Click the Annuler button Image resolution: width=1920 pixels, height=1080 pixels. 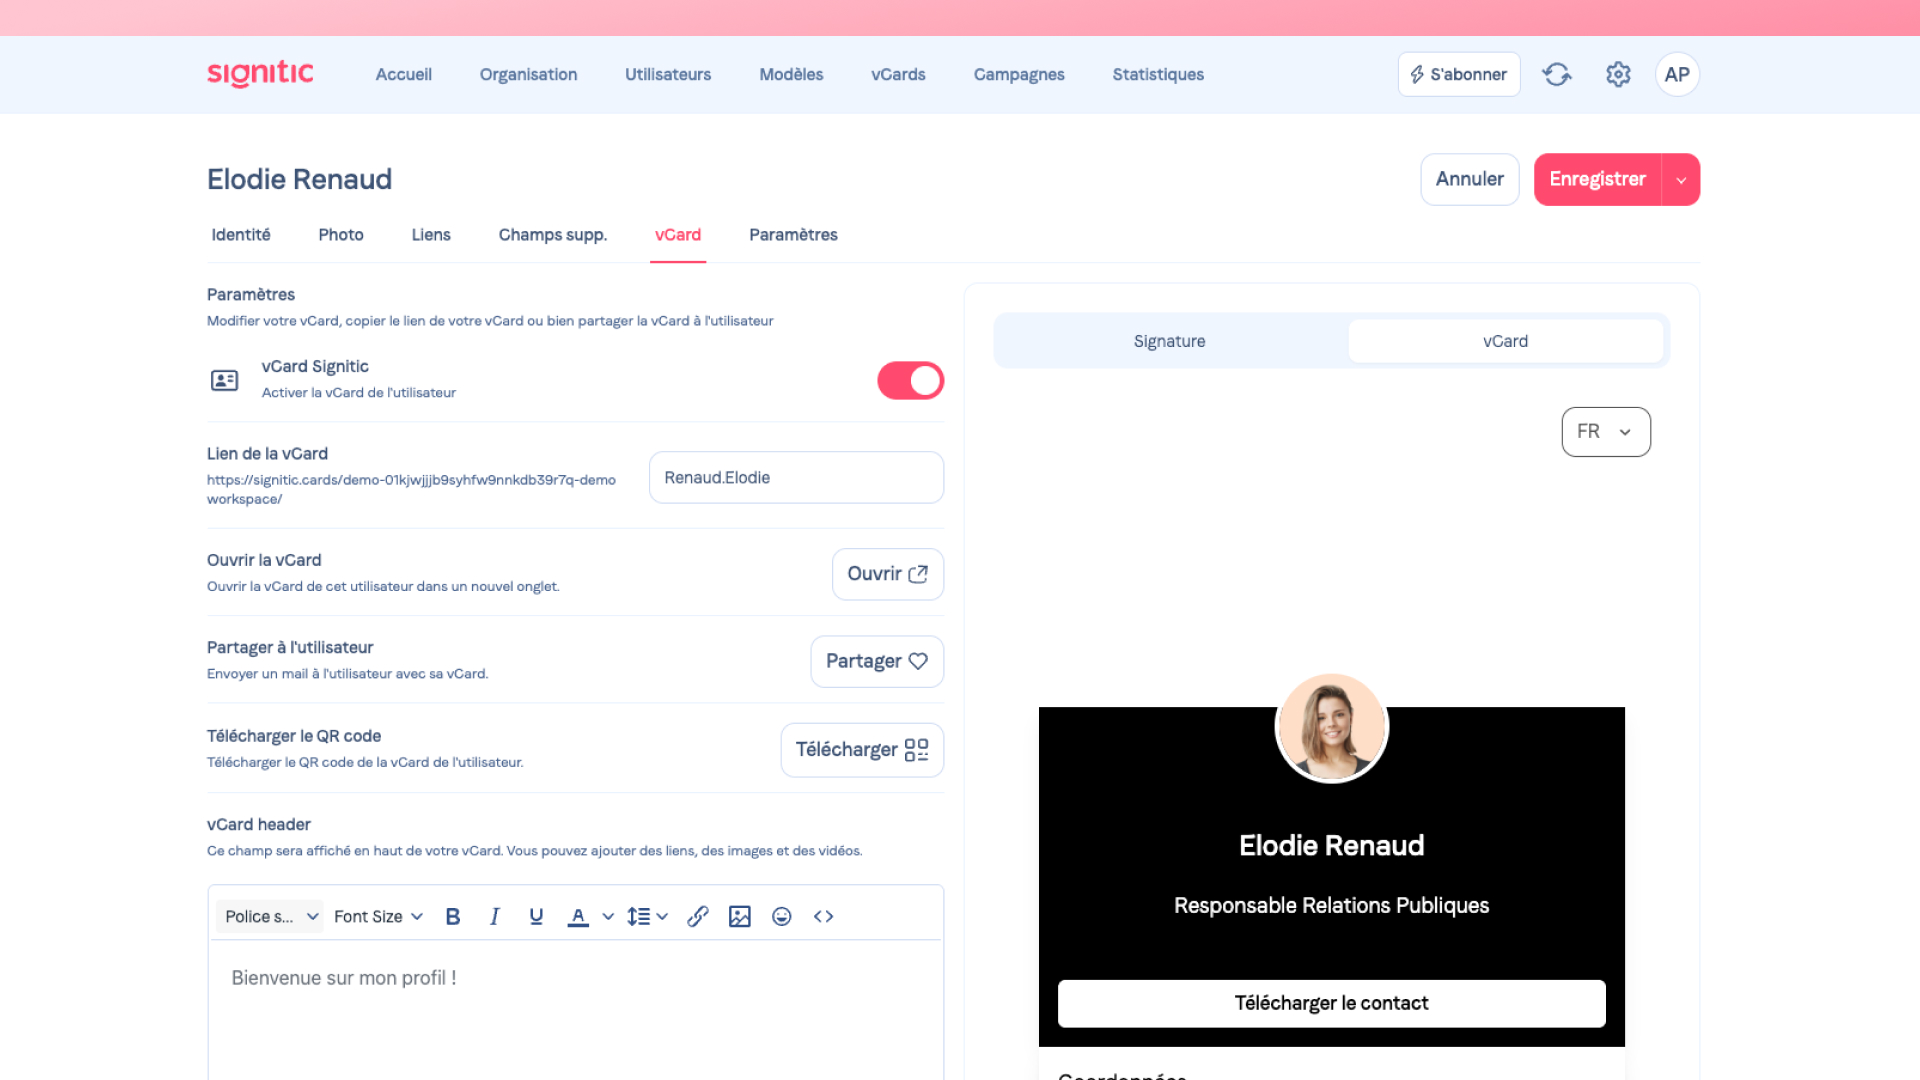coord(1469,179)
